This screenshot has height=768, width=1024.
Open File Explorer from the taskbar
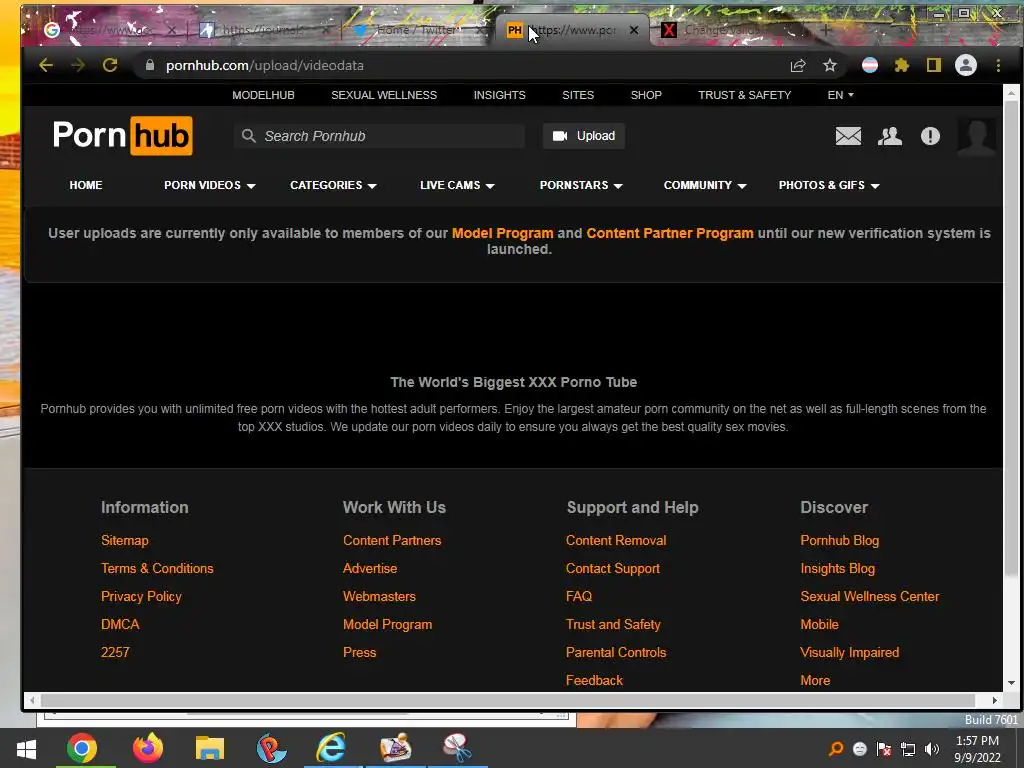click(210, 748)
